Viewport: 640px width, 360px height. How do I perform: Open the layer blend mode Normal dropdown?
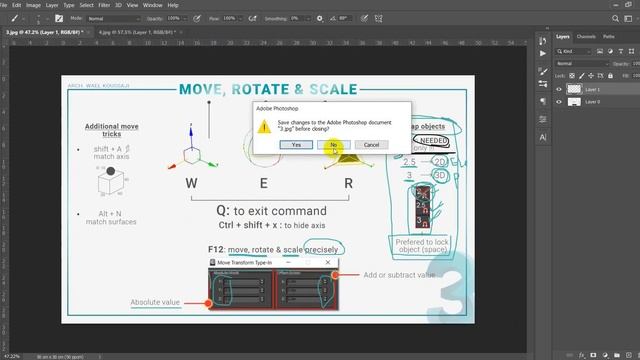(x=582, y=64)
